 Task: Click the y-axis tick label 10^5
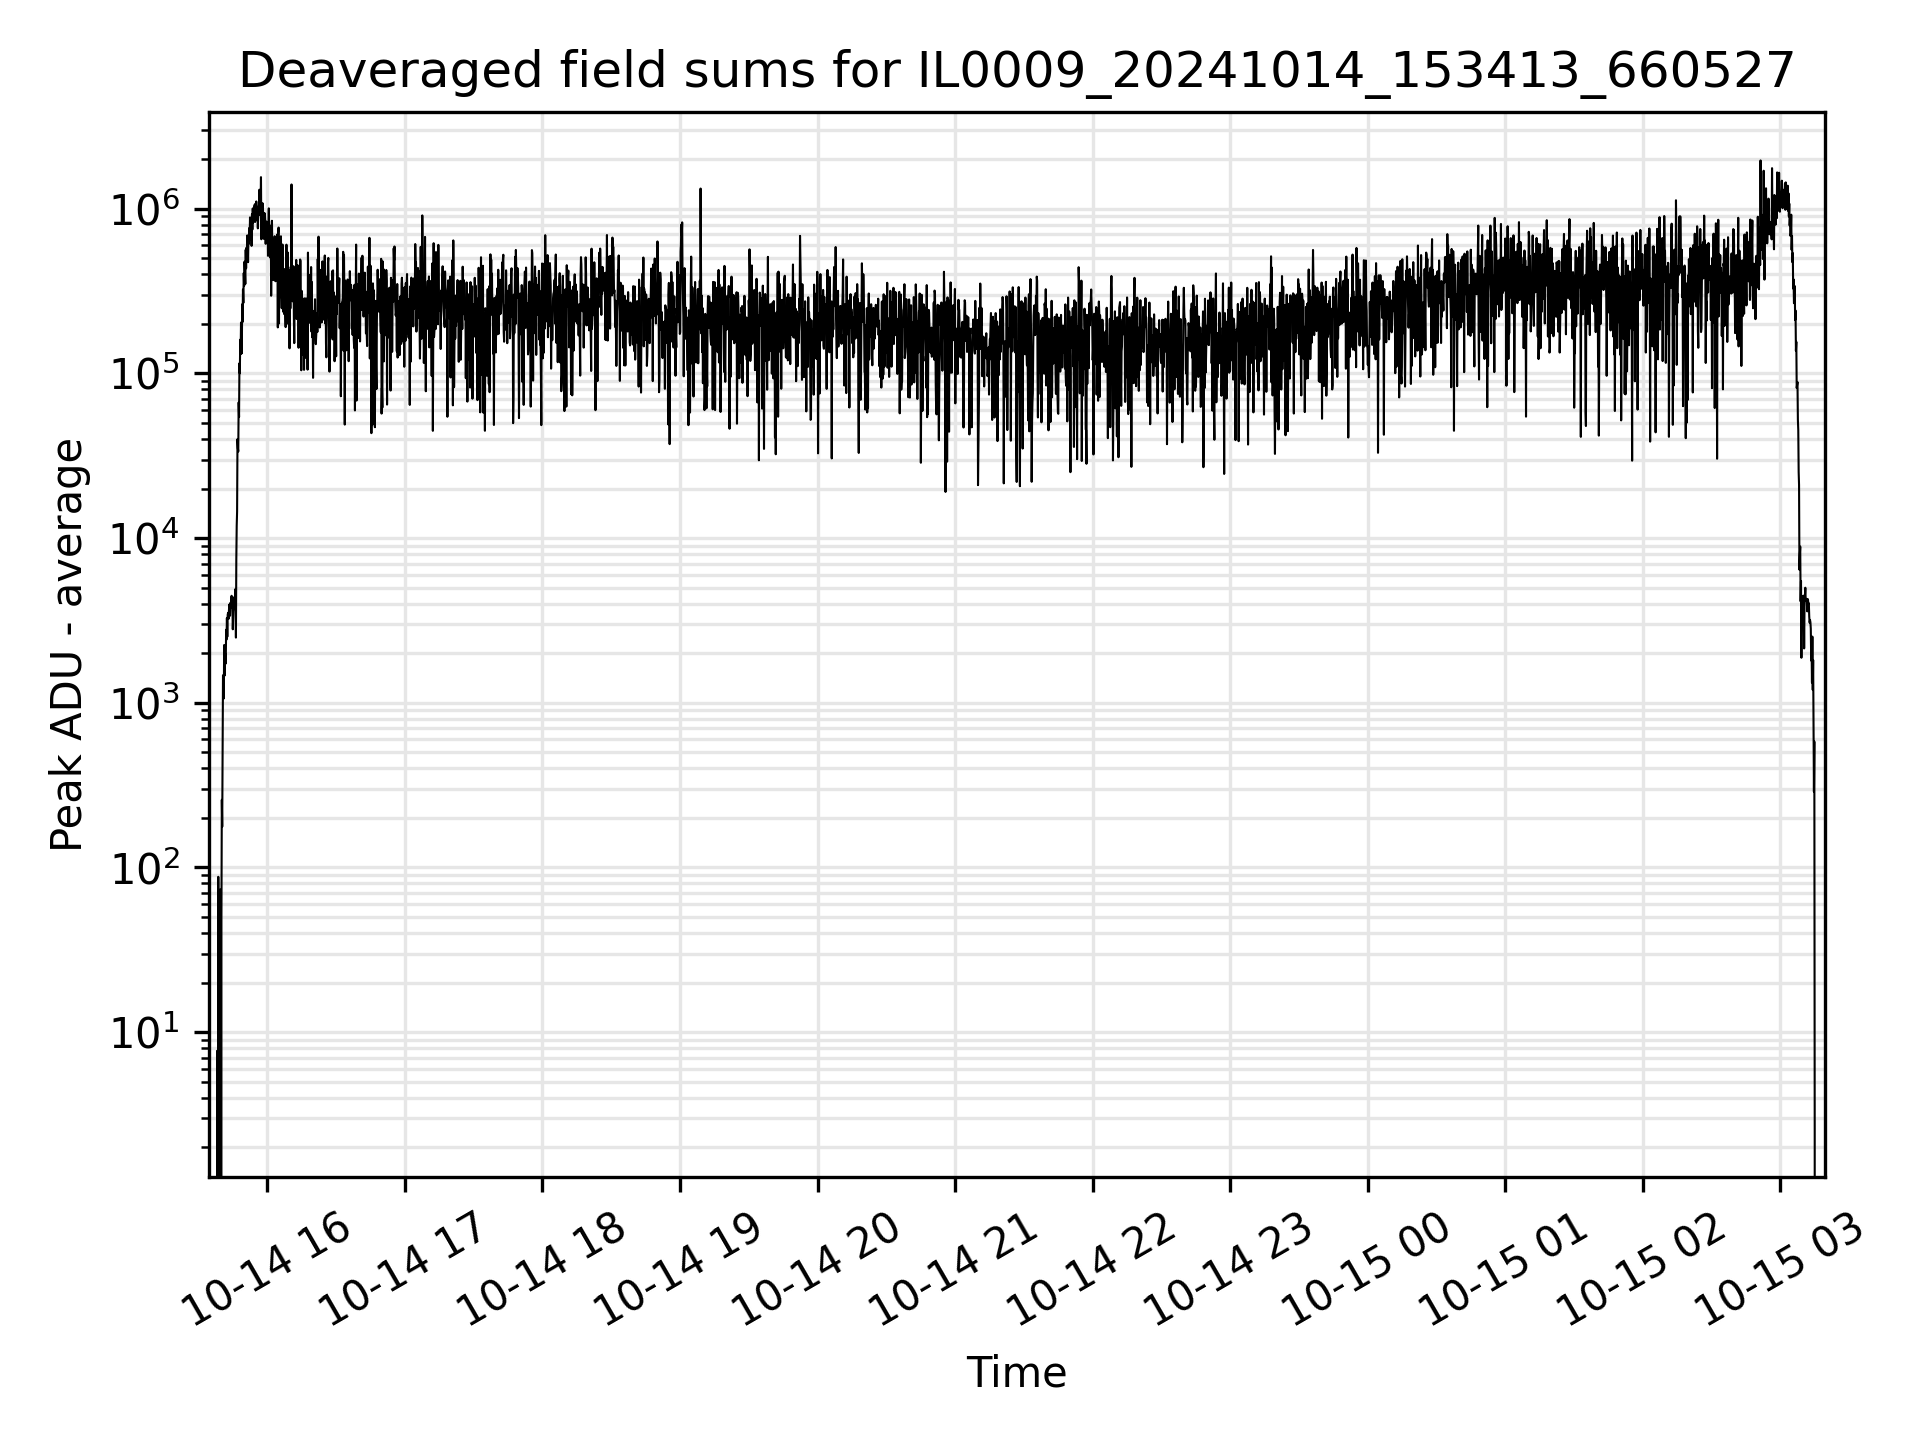pos(146,373)
